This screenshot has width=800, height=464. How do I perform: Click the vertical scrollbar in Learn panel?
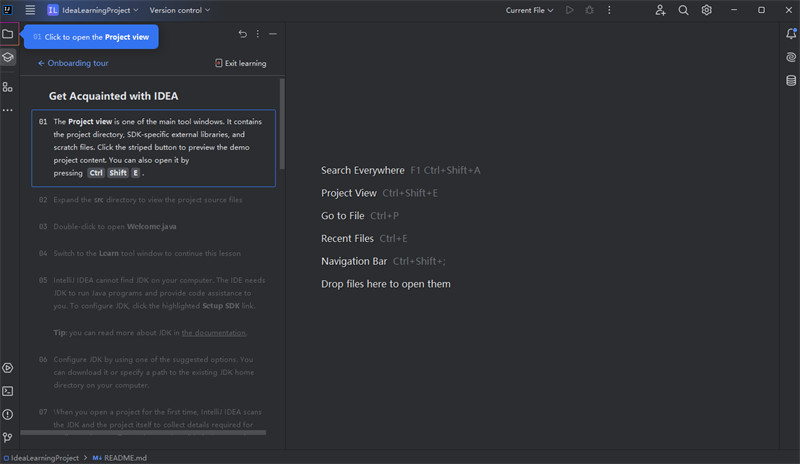tap(282, 124)
